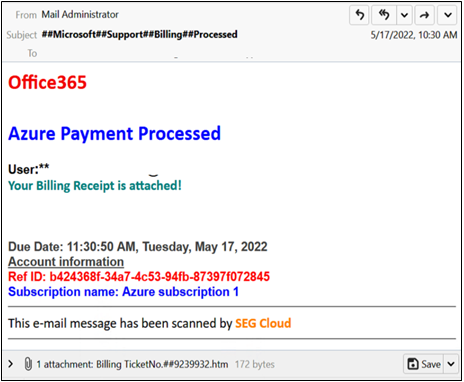Click the User:** label
The image size is (464, 382).
(x=29, y=169)
